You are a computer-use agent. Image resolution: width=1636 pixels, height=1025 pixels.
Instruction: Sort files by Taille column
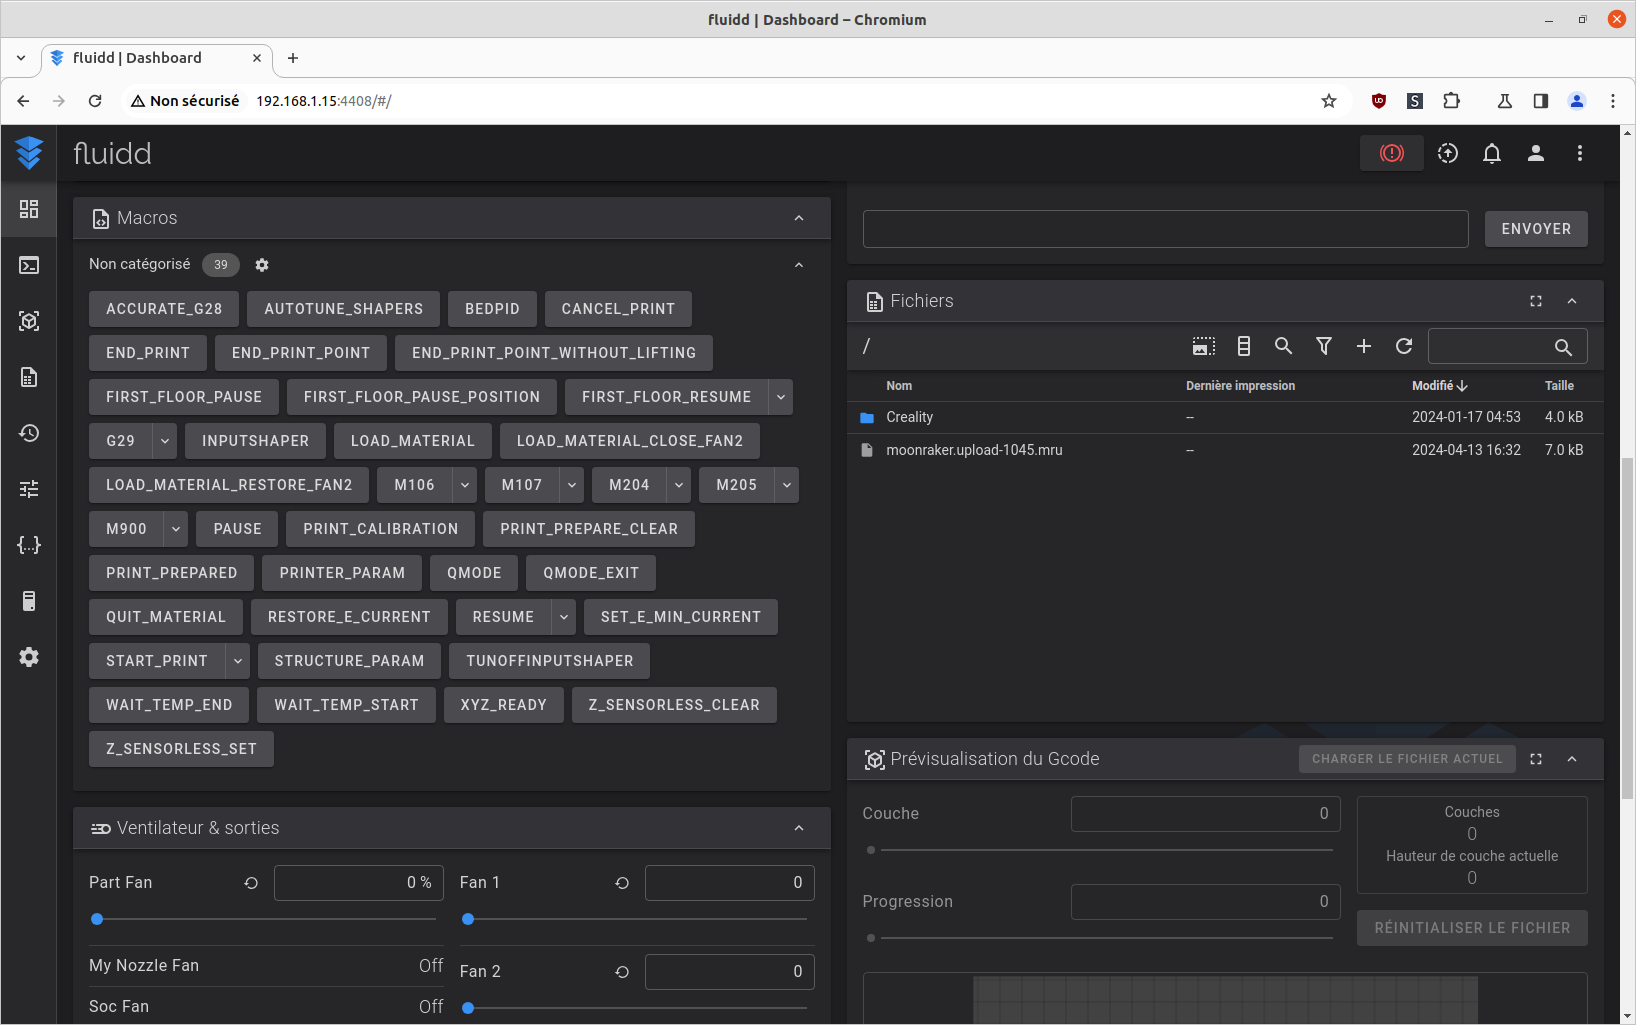(x=1559, y=386)
